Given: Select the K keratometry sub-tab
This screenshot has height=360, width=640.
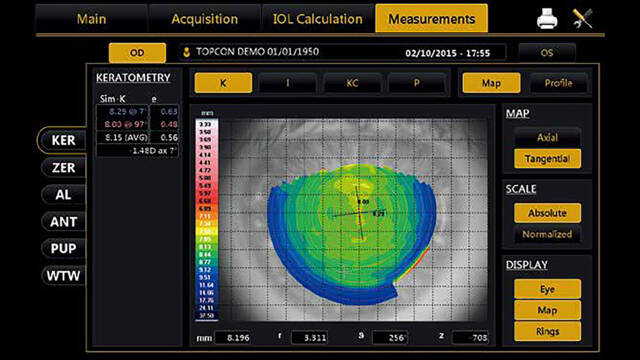Looking at the screenshot, I should (x=223, y=83).
